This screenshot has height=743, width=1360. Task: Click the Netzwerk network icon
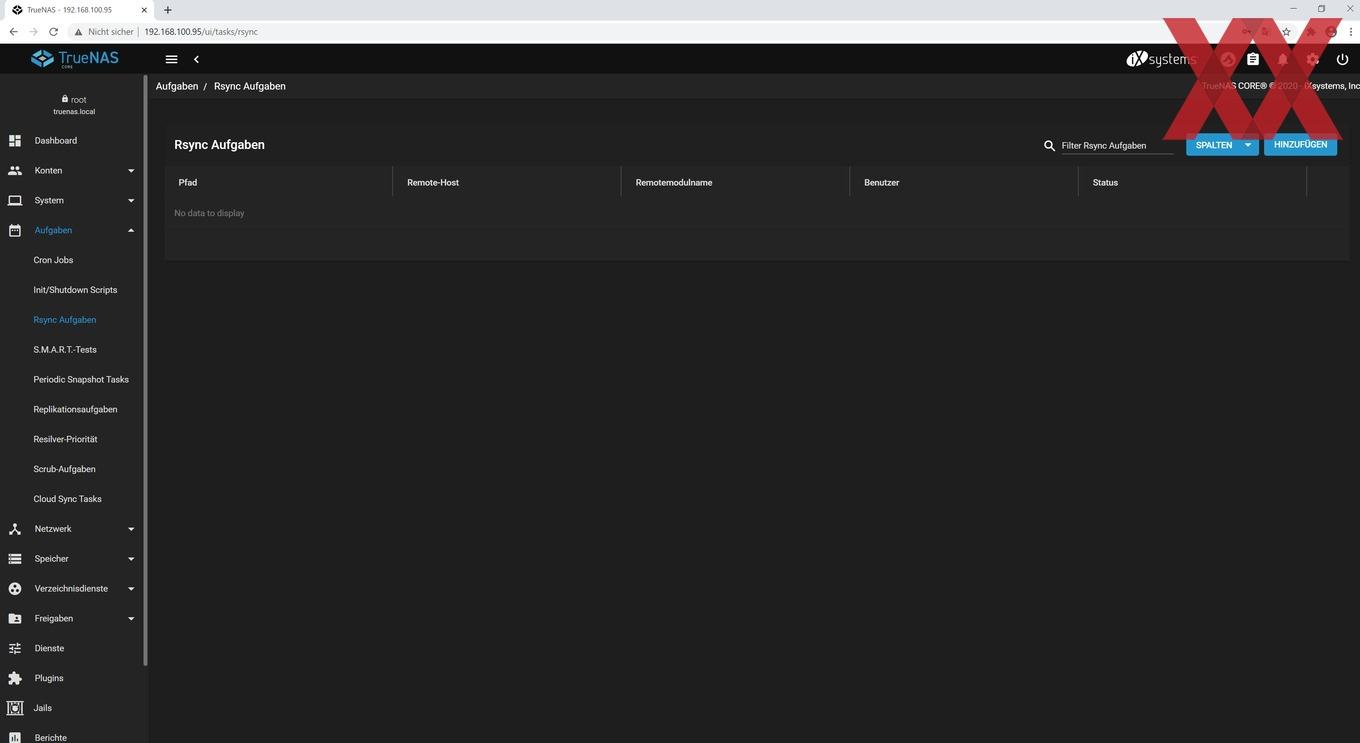pos(15,529)
